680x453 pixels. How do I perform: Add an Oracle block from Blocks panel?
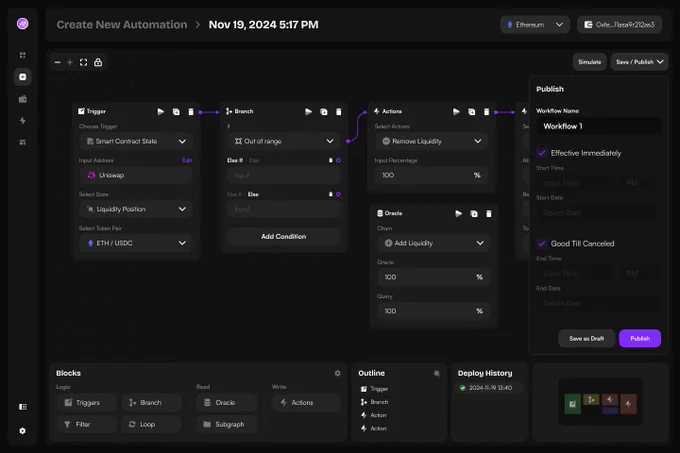[x=227, y=403]
